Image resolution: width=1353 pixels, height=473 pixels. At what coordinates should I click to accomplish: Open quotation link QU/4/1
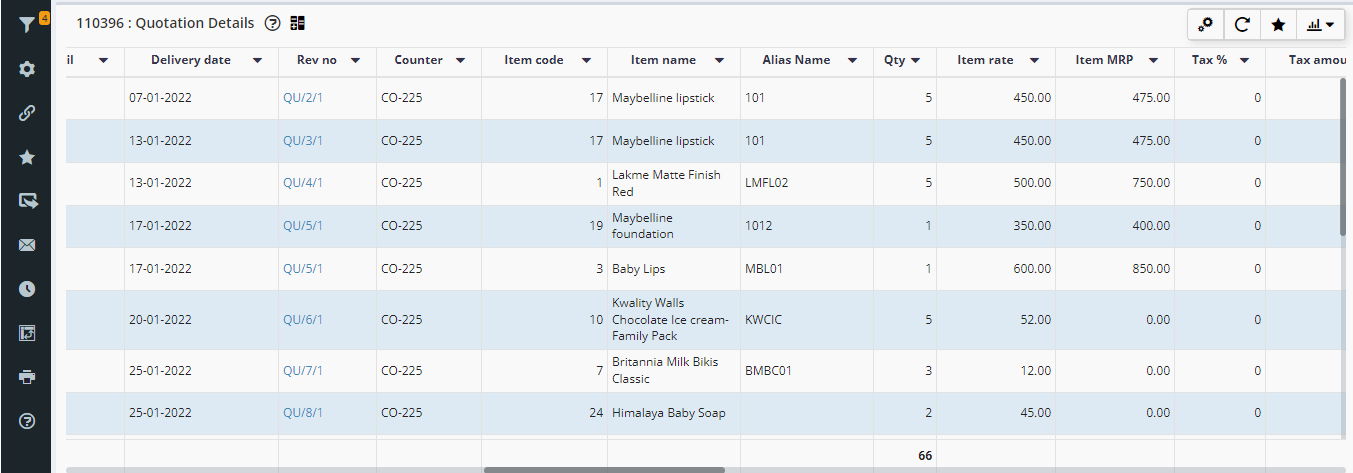pos(303,183)
